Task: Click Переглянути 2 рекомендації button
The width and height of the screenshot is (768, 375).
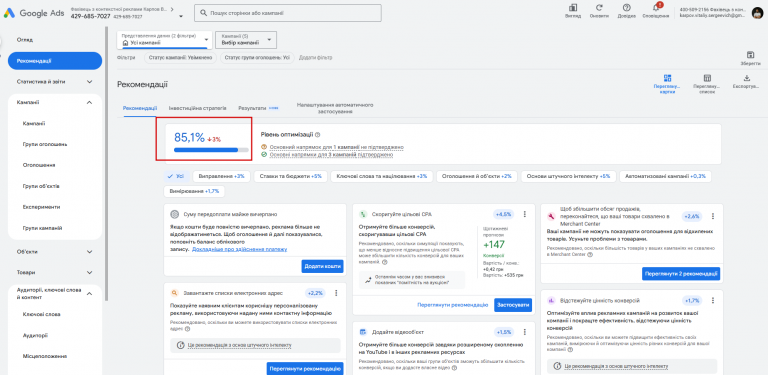Action: [681, 274]
